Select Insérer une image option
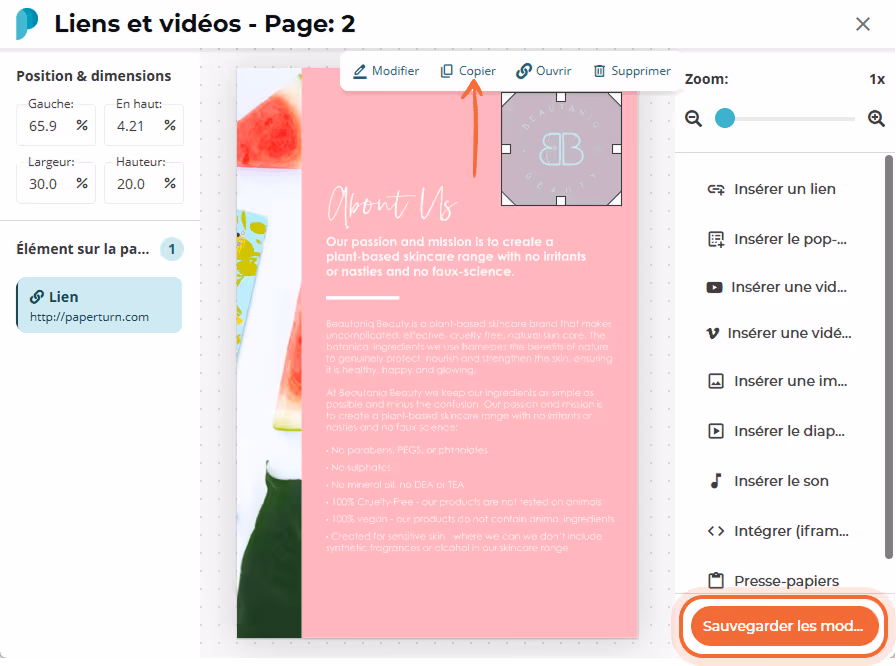 pyautogui.click(x=779, y=381)
